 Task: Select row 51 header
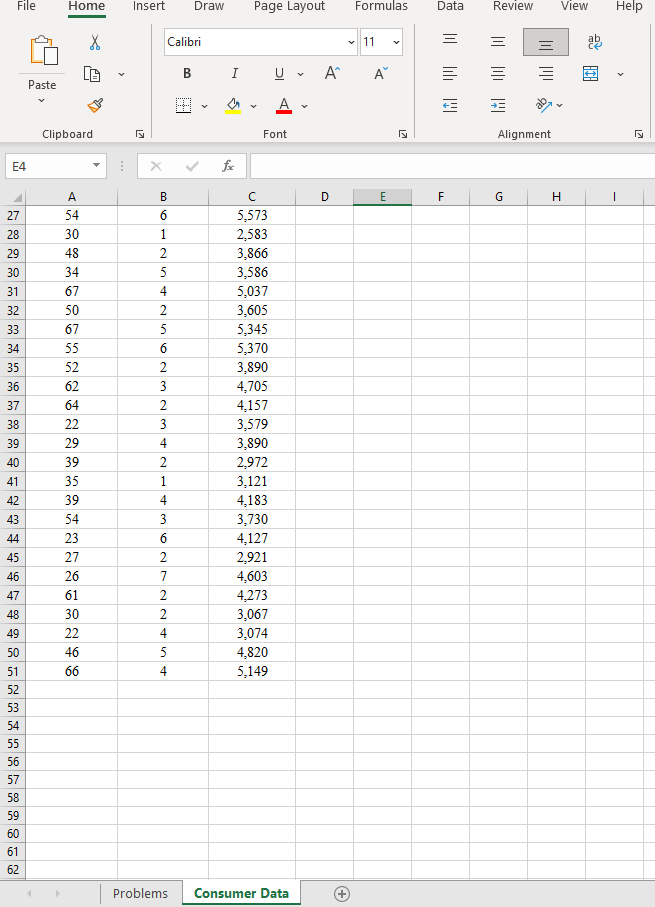13,672
